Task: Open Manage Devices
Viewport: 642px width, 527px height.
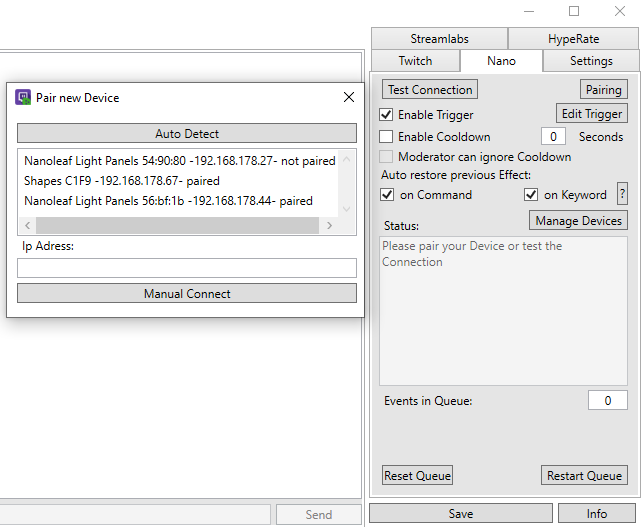Action: point(579,221)
